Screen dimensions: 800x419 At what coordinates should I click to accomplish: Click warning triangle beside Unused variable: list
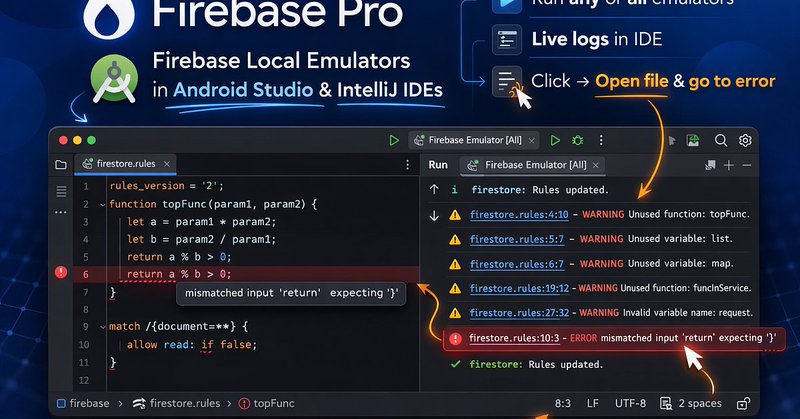click(x=455, y=239)
